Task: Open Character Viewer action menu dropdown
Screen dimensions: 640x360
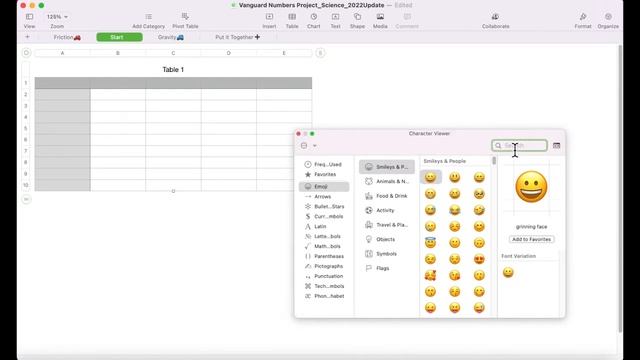Action: point(309,146)
